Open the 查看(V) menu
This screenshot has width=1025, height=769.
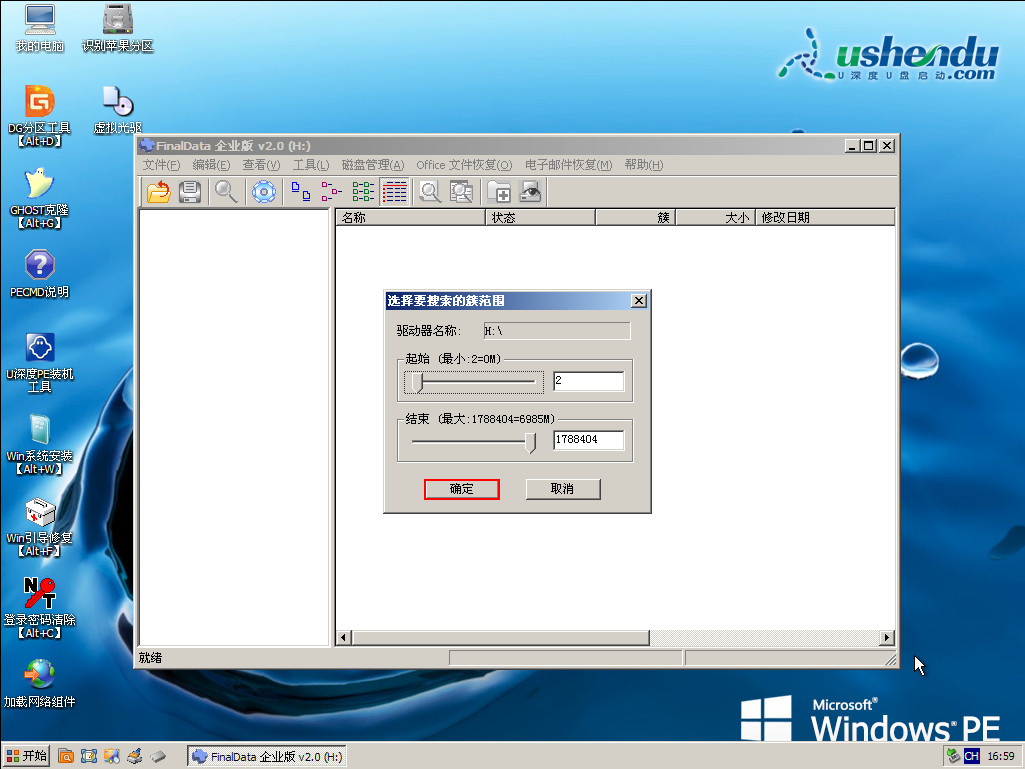[261, 165]
